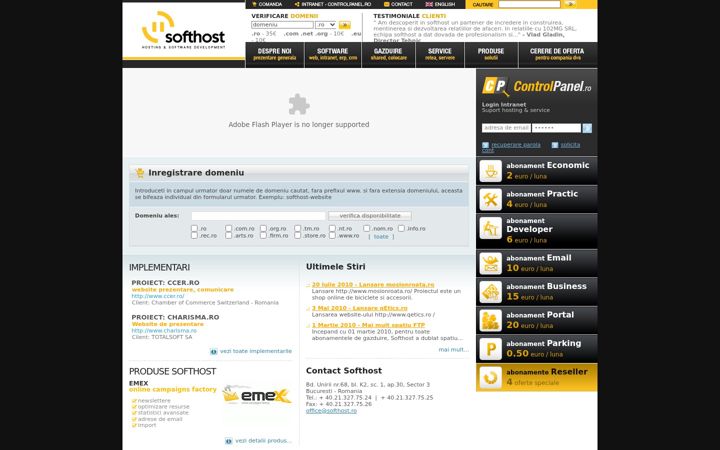This screenshot has height=450, width=720.
Task: Click the verifica disponibilitate button
Action: tap(370, 216)
